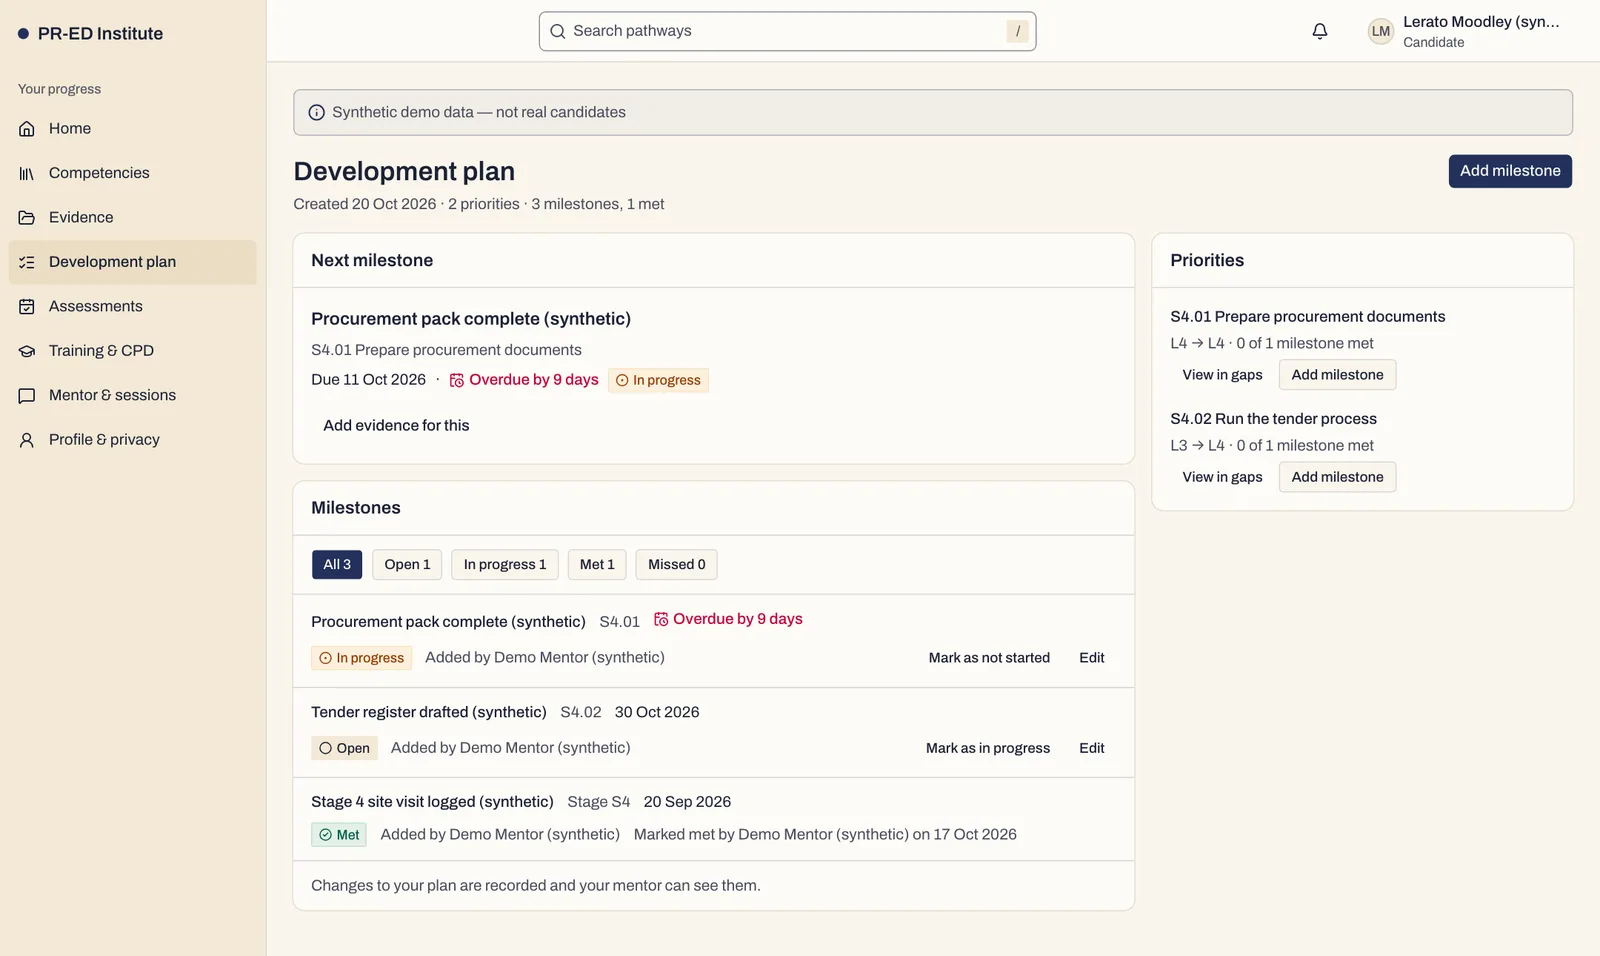The image size is (1600, 956).
Task: Open Profile & privacy
Action: pyautogui.click(x=132, y=440)
